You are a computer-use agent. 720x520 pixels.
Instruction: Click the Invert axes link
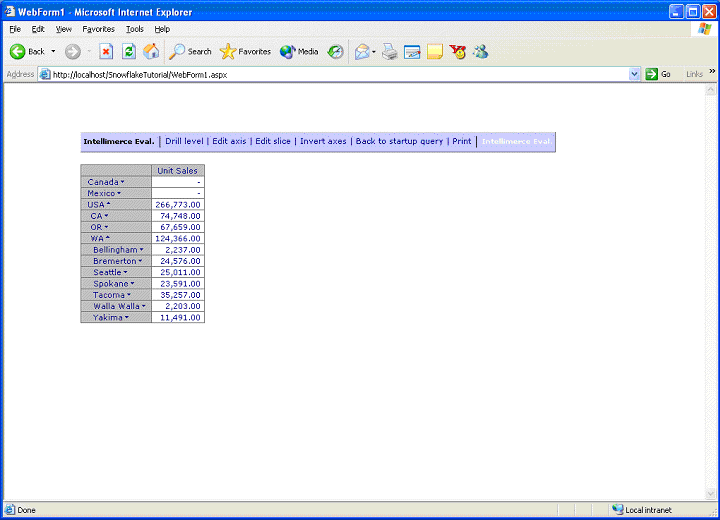(323, 141)
